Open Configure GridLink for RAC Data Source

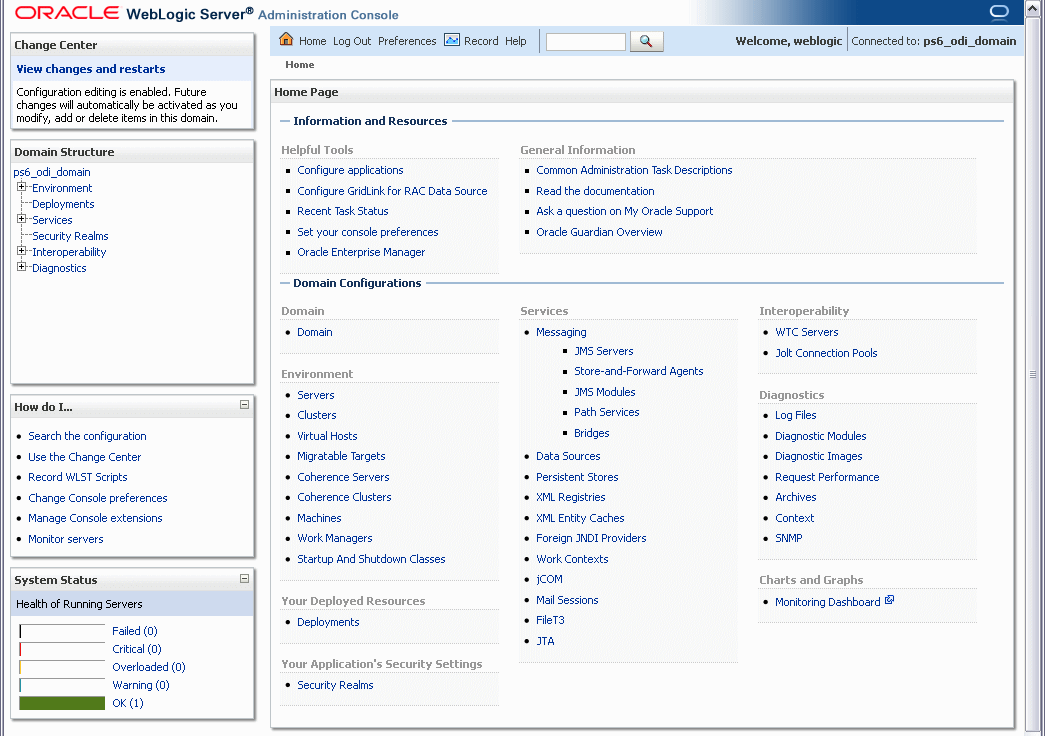pos(392,191)
